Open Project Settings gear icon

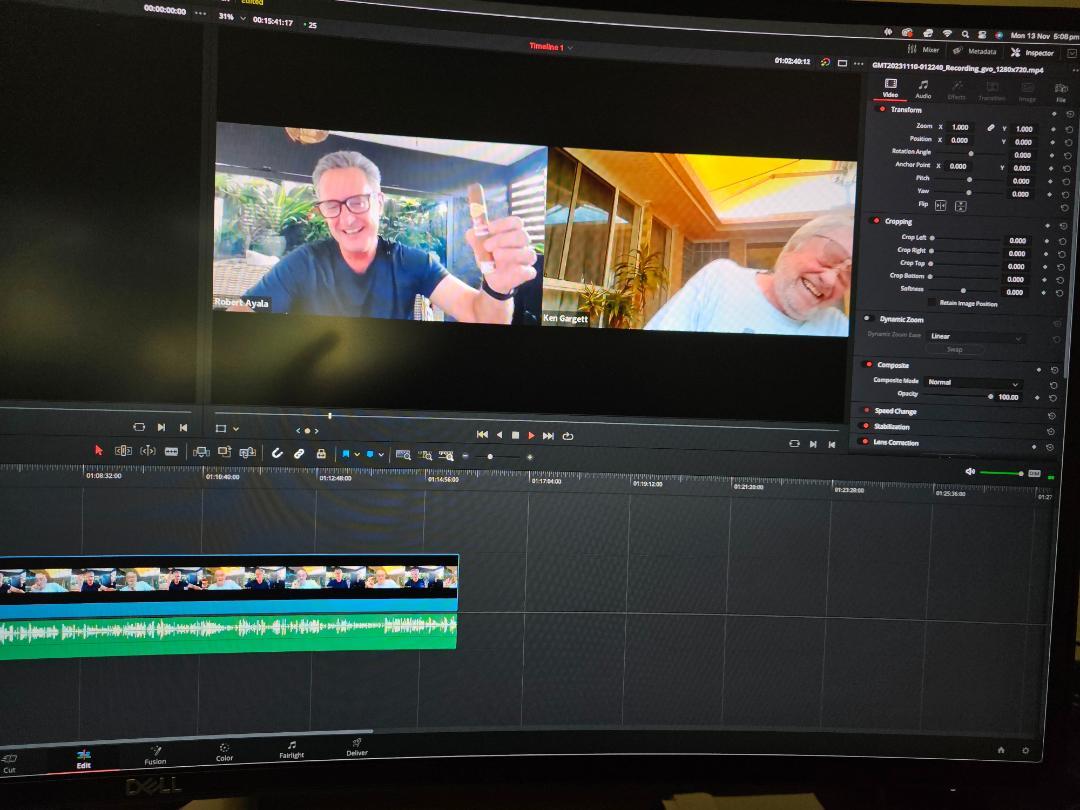(x=1026, y=750)
